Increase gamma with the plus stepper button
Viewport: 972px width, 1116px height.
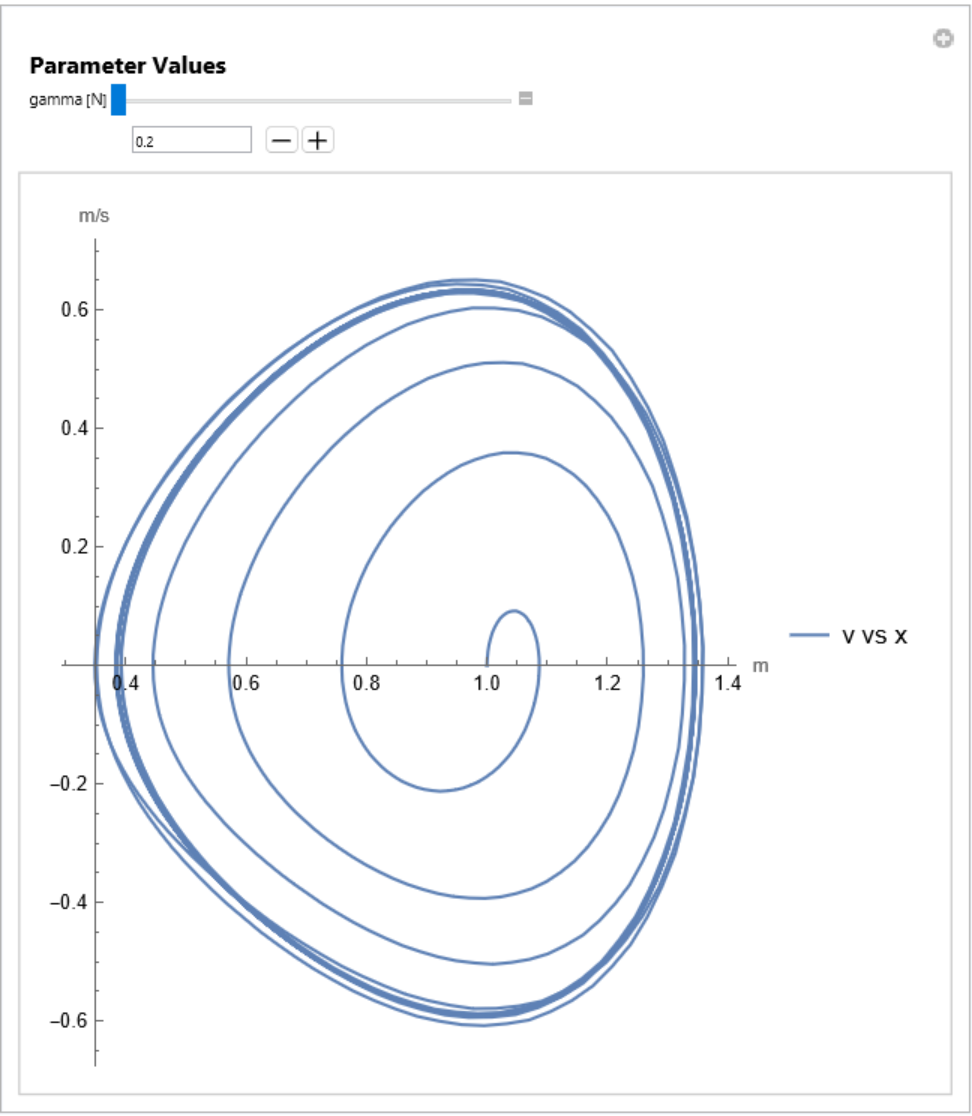pos(318,141)
